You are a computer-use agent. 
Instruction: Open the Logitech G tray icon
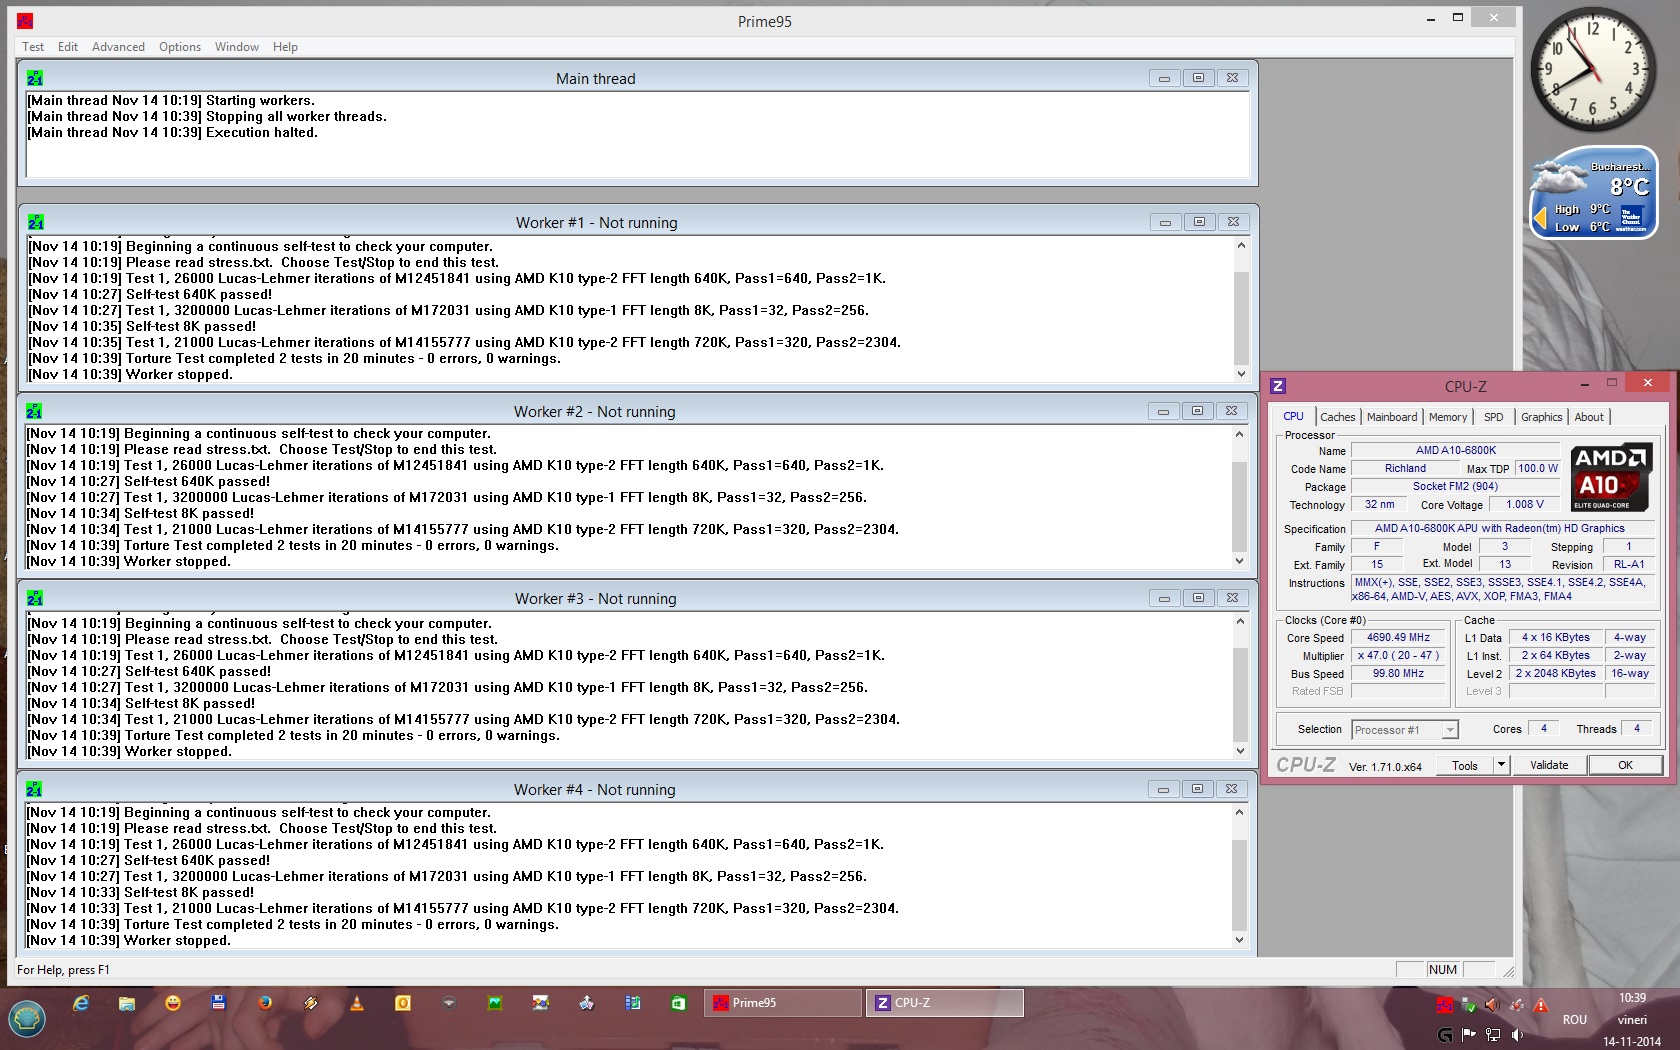[x=1444, y=1034]
